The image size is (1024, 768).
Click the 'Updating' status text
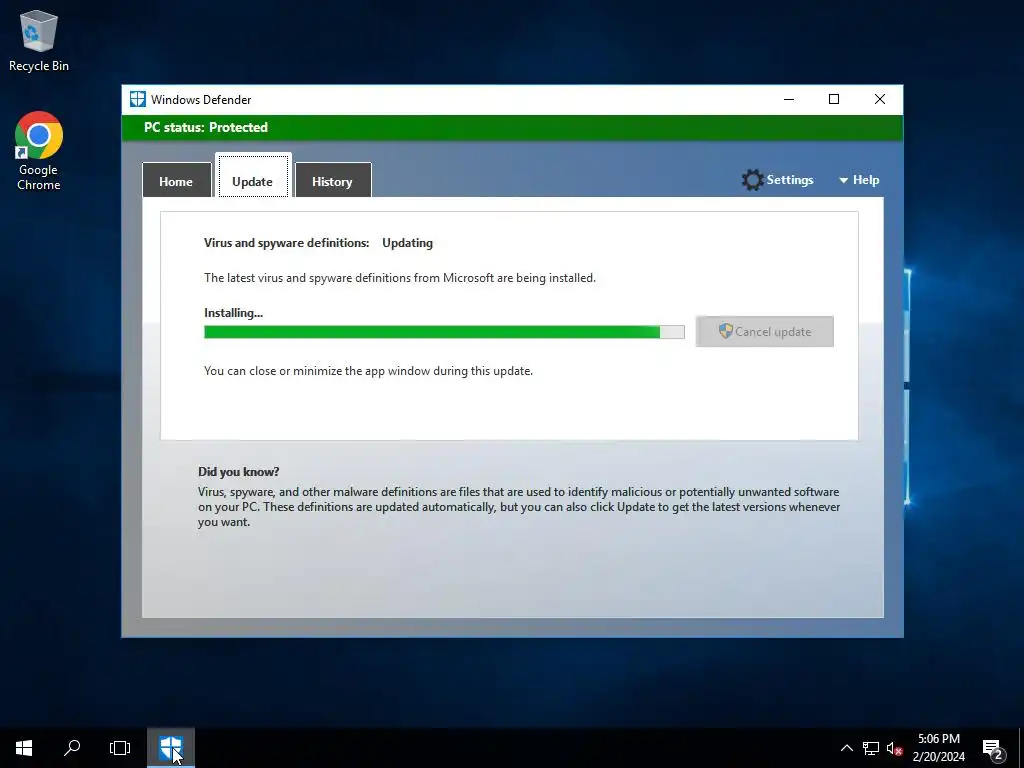408,243
